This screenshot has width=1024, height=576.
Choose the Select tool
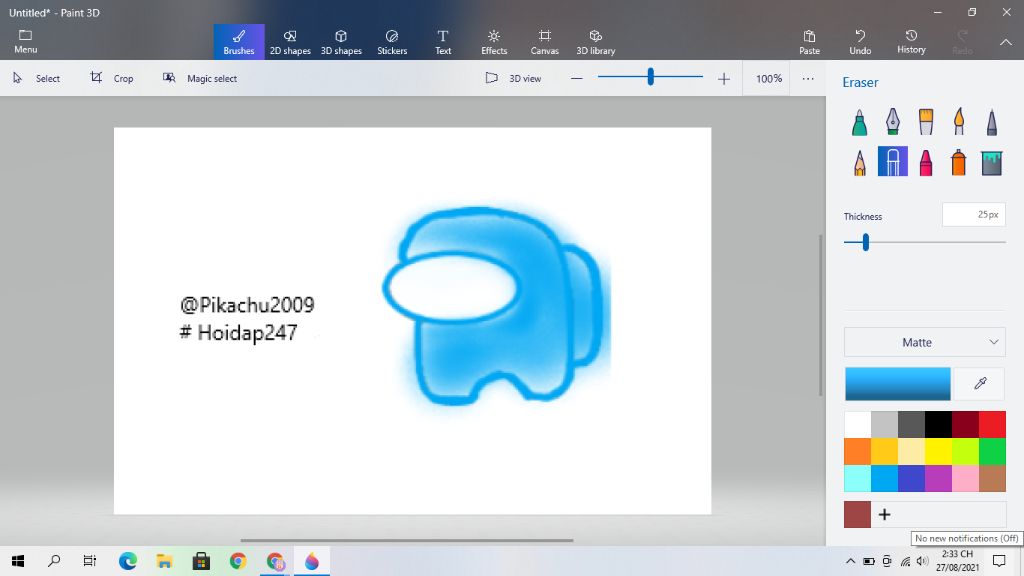37,78
